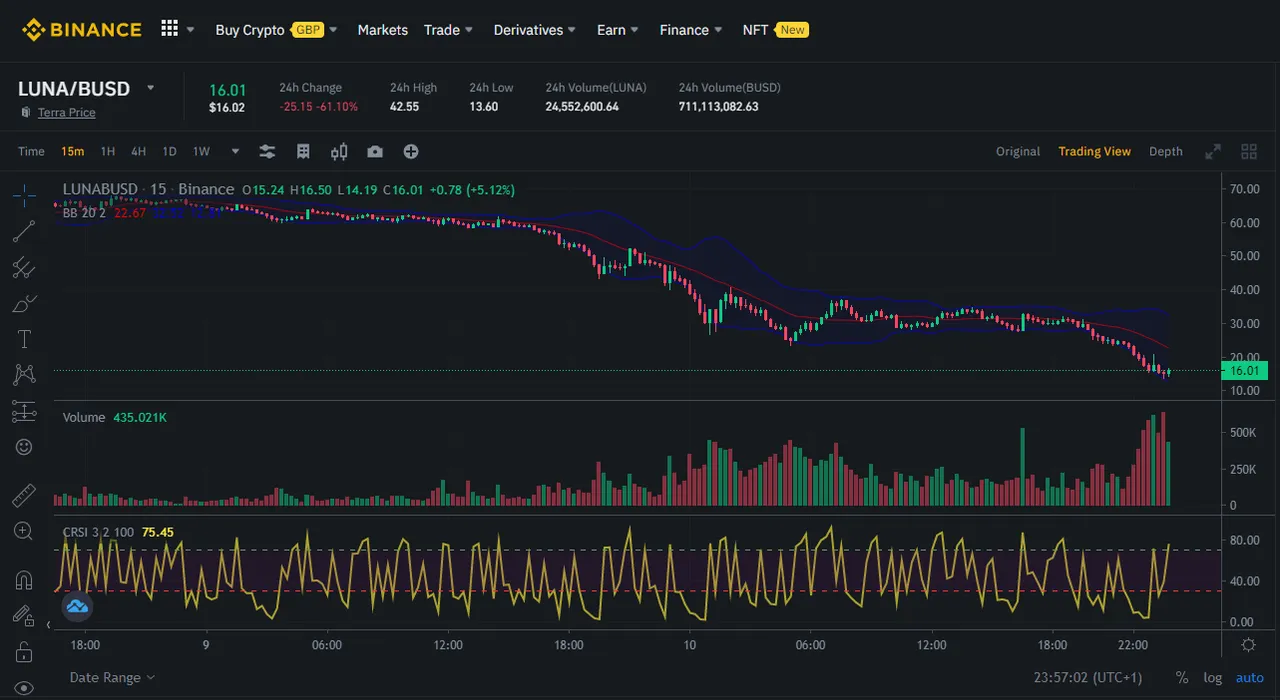Toggle auto scale mode
The height and width of the screenshot is (700, 1280).
click(x=1250, y=677)
